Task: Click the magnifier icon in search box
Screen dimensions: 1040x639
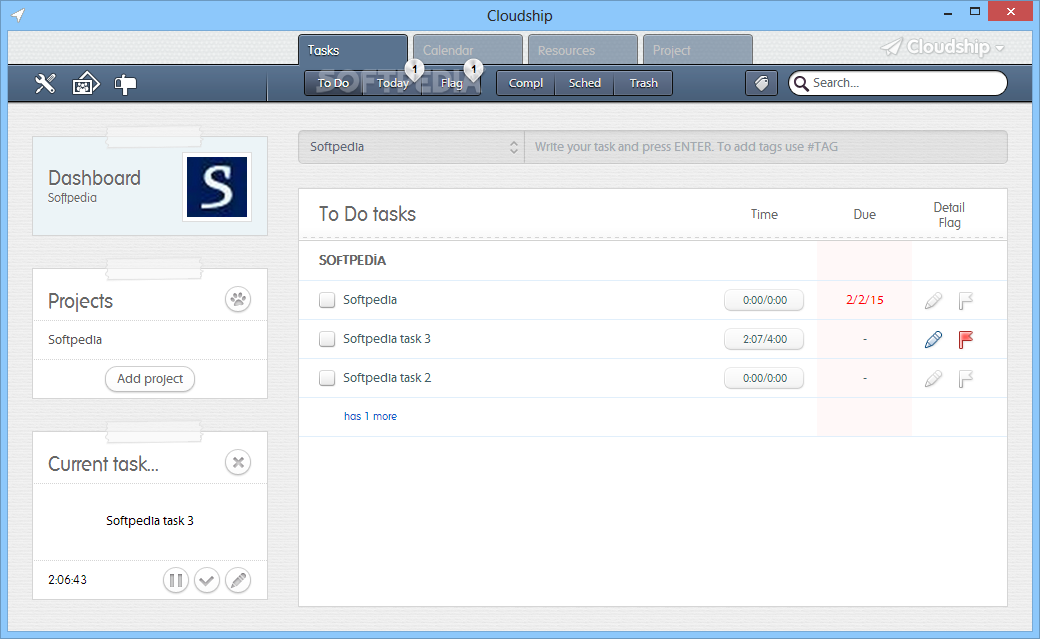Action: tap(801, 83)
